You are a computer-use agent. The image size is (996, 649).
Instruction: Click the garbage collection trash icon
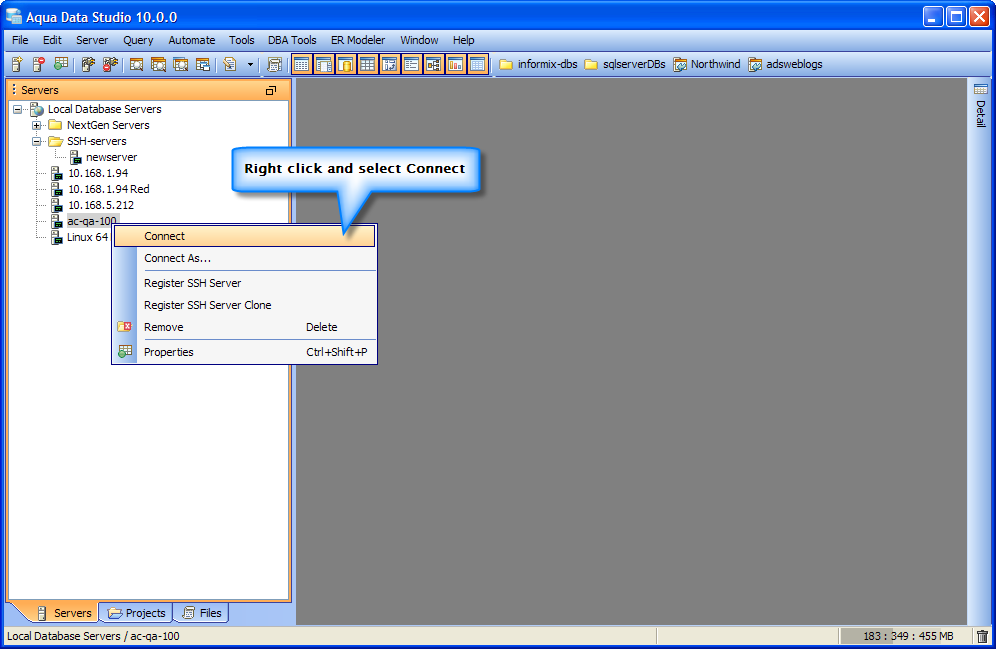click(x=982, y=636)
